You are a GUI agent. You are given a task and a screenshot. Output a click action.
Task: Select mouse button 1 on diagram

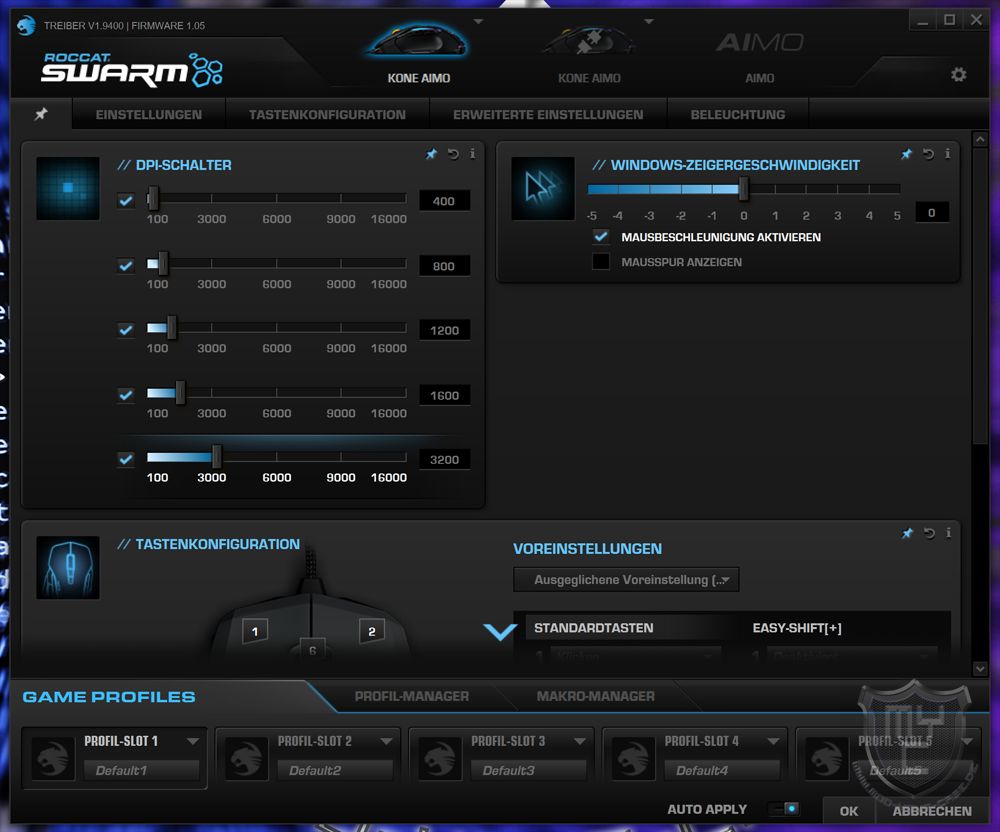254,631
